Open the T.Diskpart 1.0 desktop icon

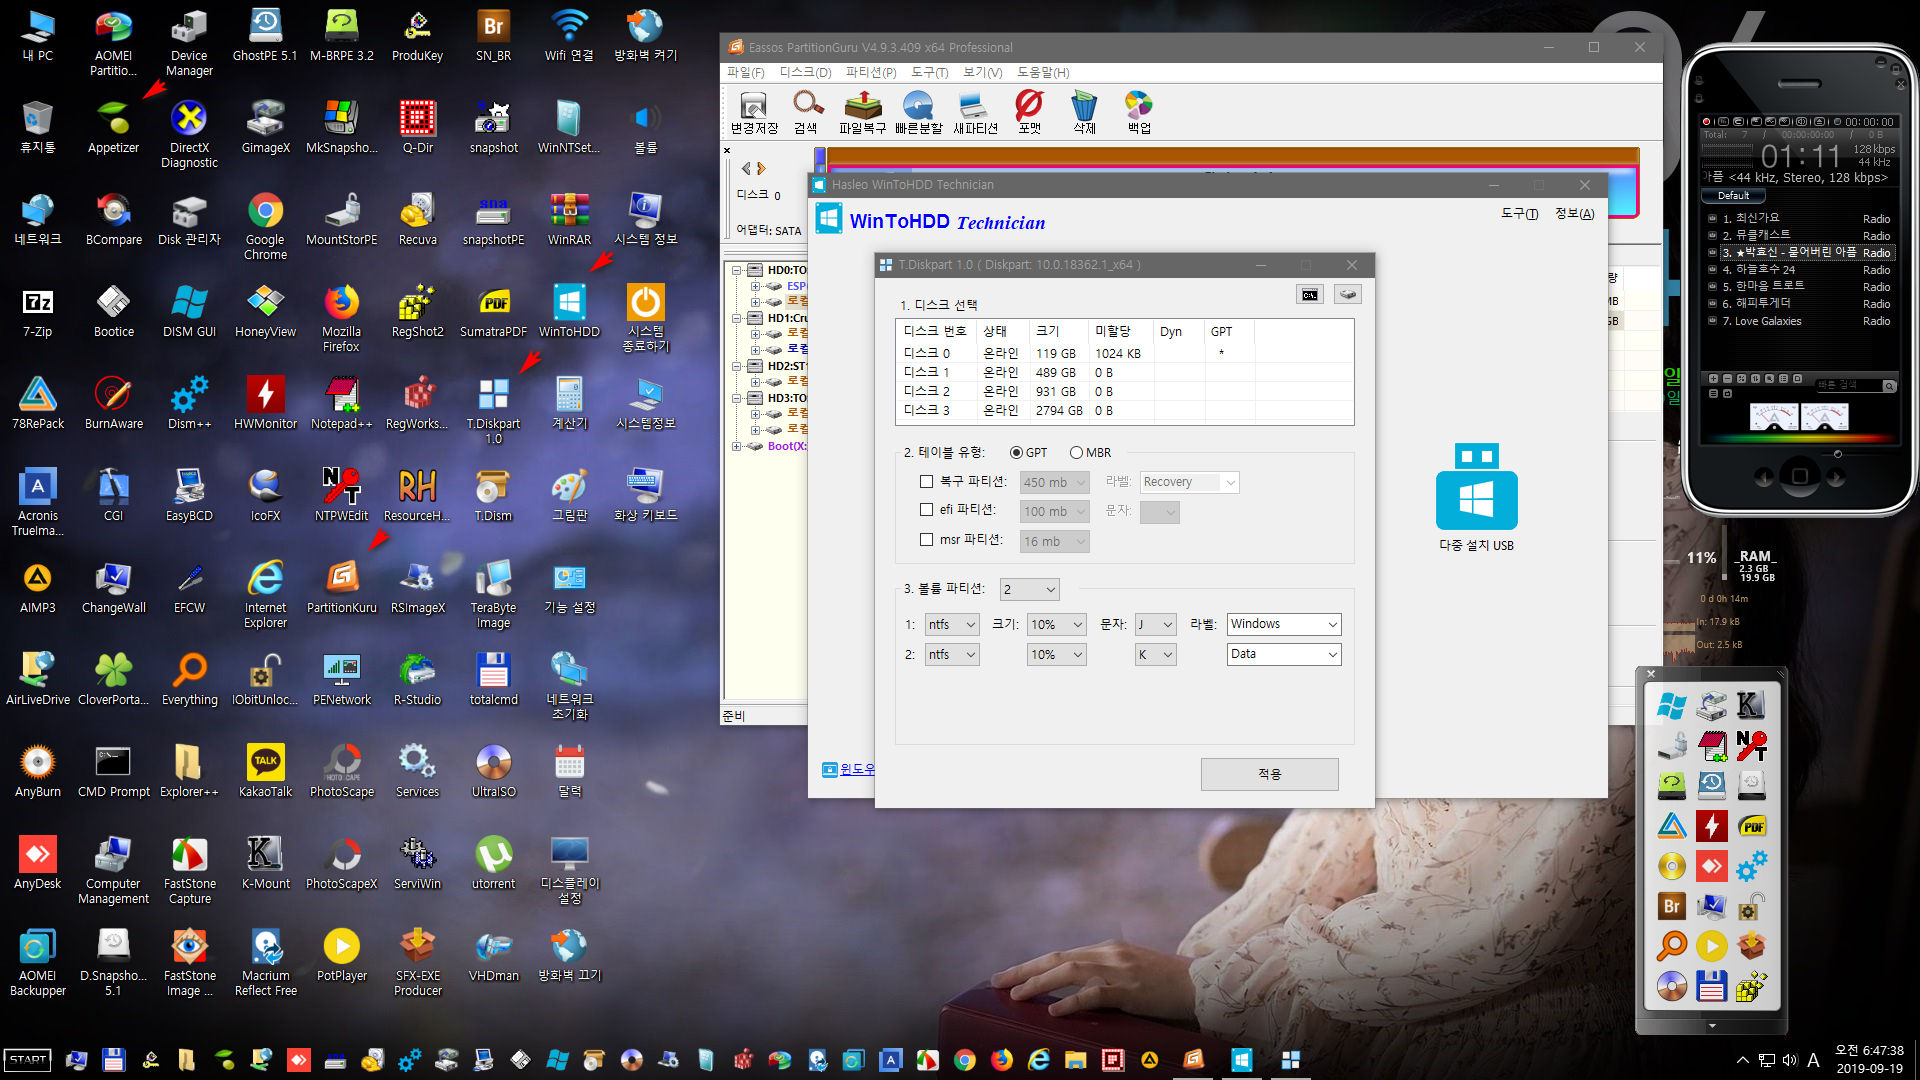click(x=493, y=410)
